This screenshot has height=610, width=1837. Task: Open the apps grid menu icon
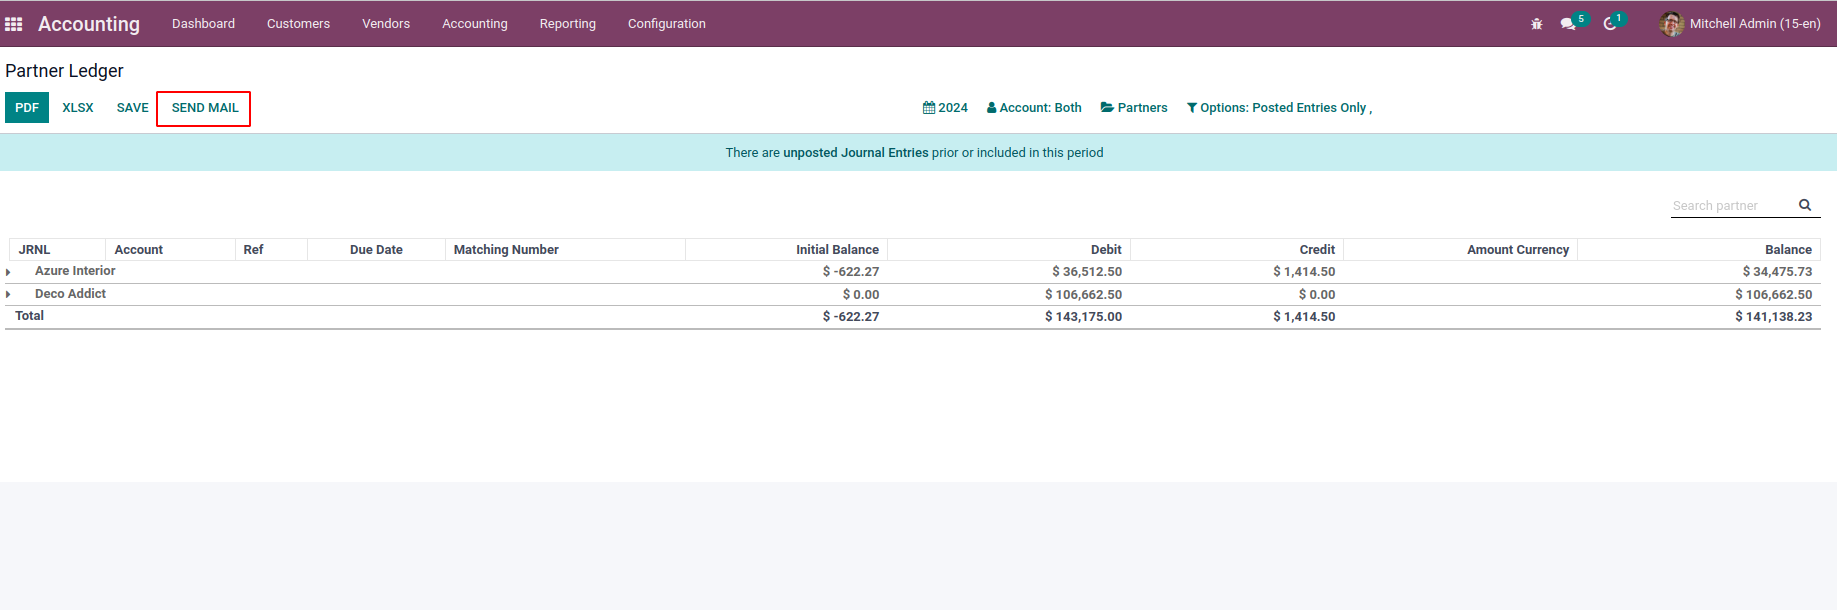pos(13,24)
